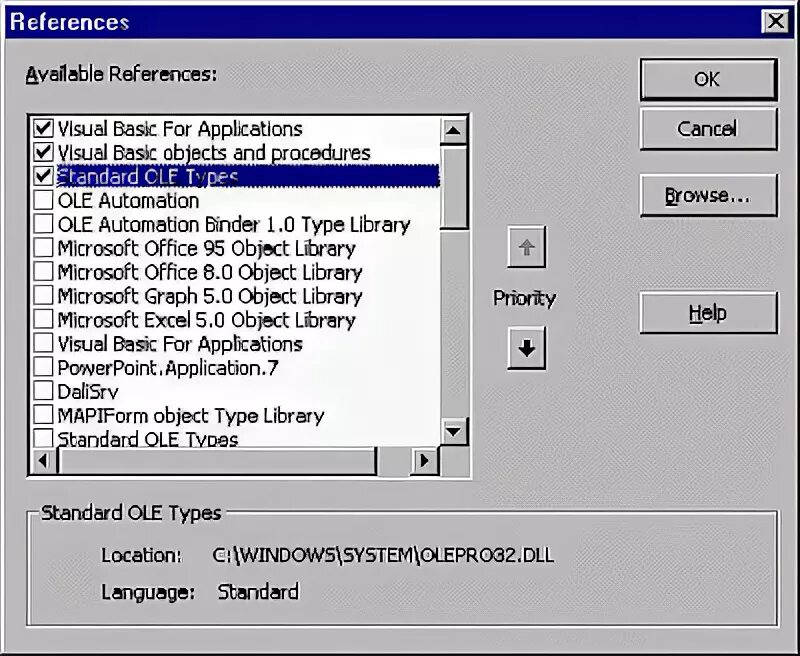800x656 pixels.
Task: Select the OLE Automation list entry text
Action: 128,200
